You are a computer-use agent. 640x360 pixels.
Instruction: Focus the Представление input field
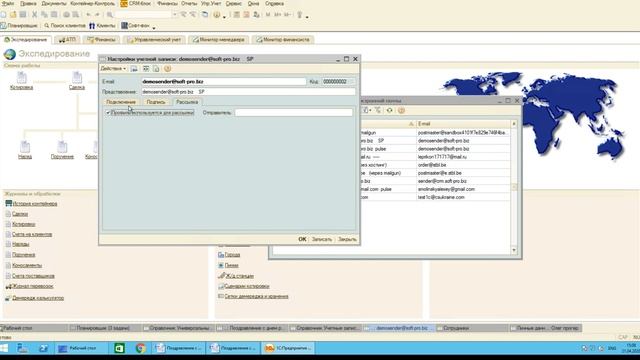click(249, 92)
